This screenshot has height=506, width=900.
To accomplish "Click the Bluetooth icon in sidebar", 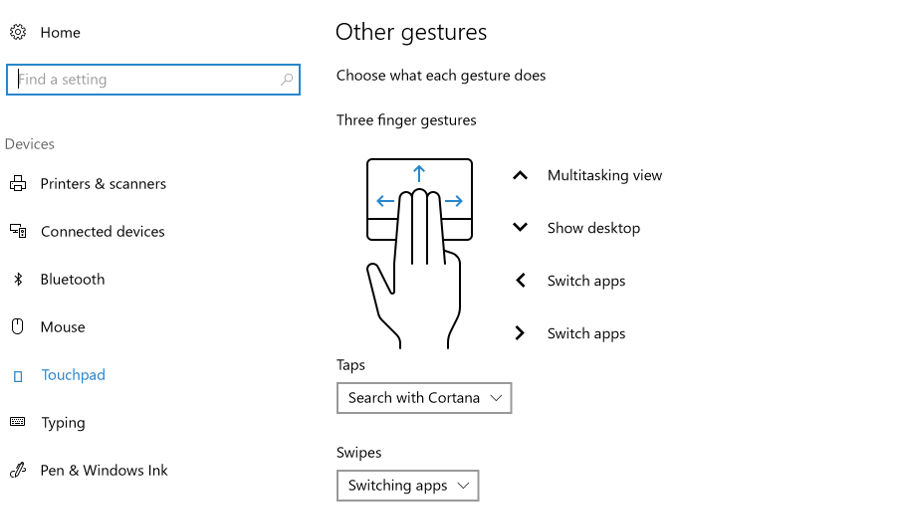I will click(x=18, y=279).
